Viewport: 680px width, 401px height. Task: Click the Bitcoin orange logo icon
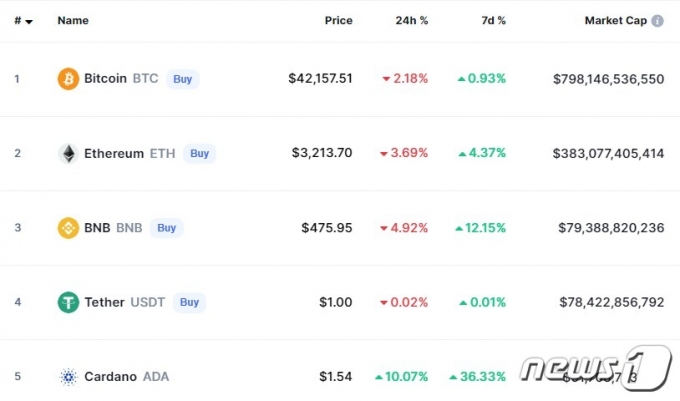point(68,78)
